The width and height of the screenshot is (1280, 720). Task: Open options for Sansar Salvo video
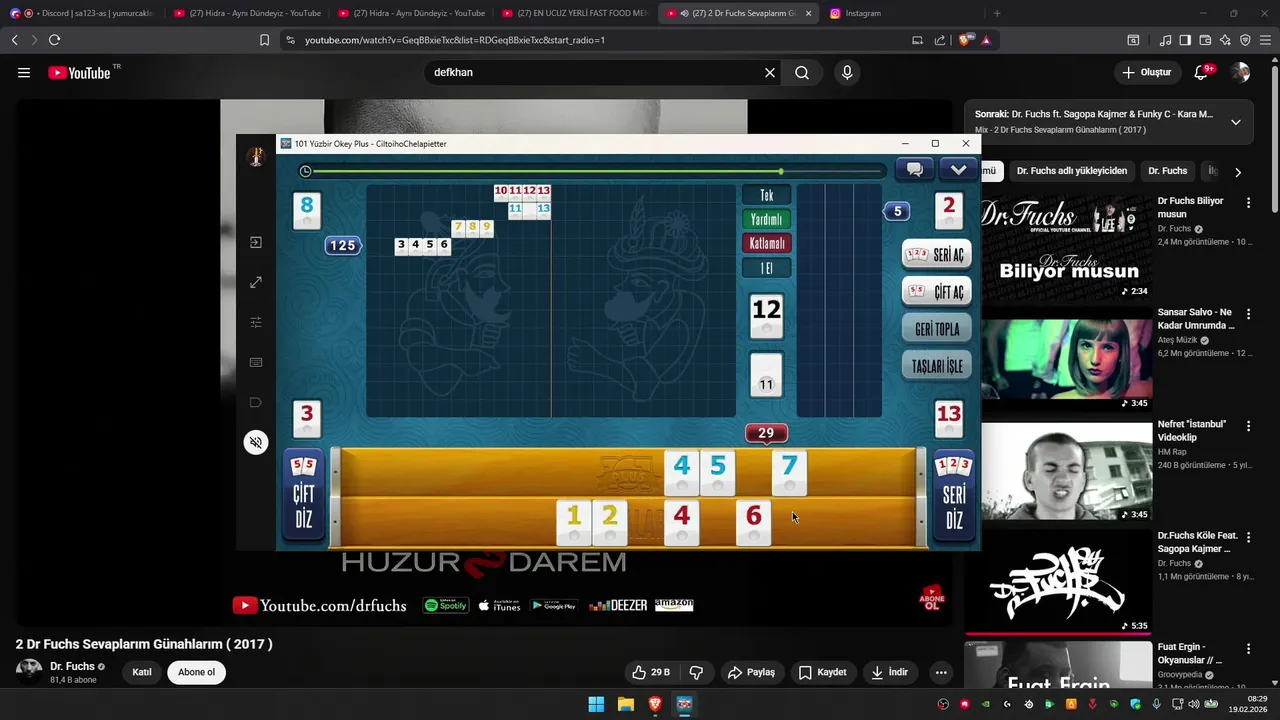pyautogui.click(x=1248, y=313)
